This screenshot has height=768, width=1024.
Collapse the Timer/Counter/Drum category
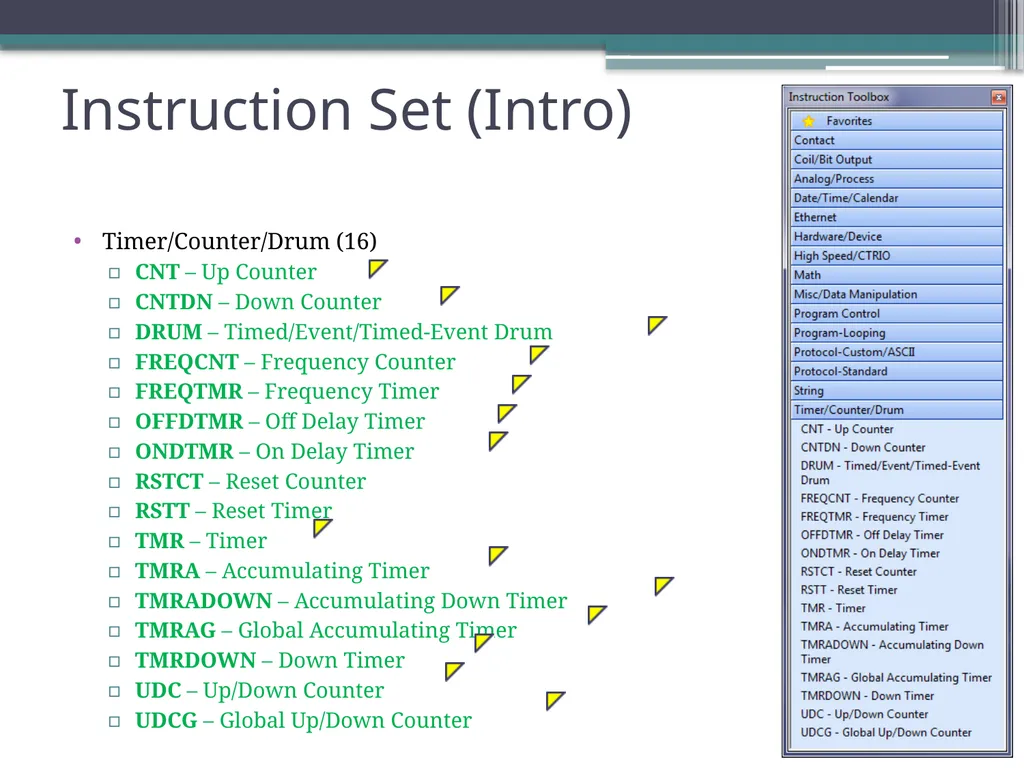[x=897, y=410]
